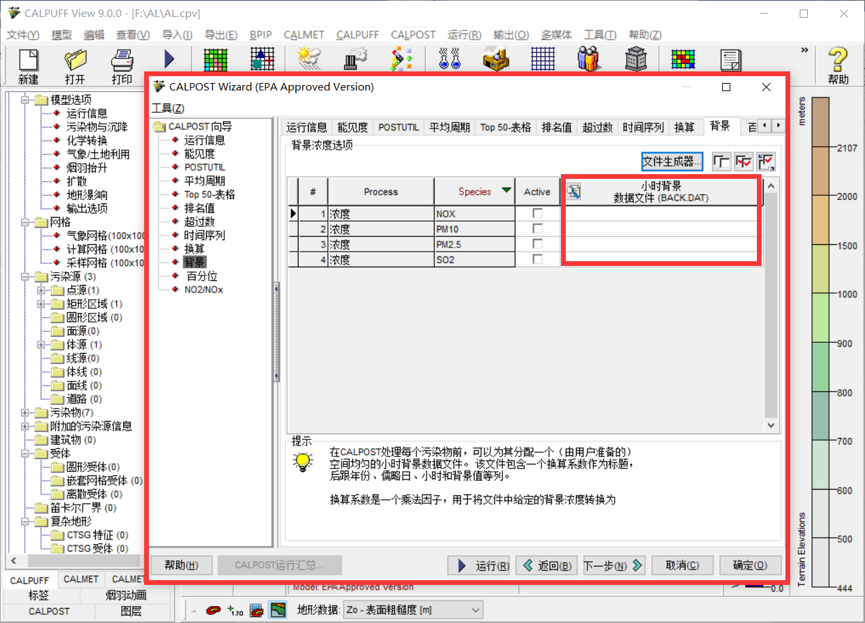
Task: Collapse the 模型选项 tree node
Action: click(25, 100)
